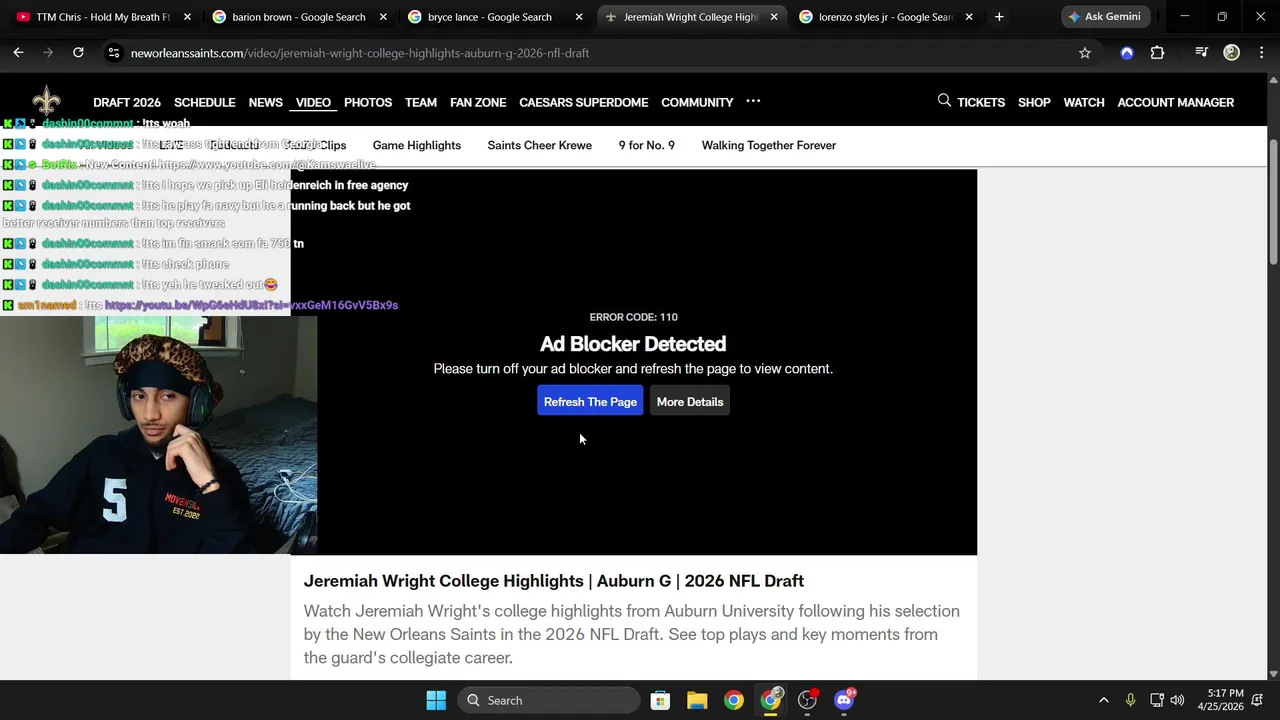Open the Windows Start menu
1280x720 pixels.
436,700
